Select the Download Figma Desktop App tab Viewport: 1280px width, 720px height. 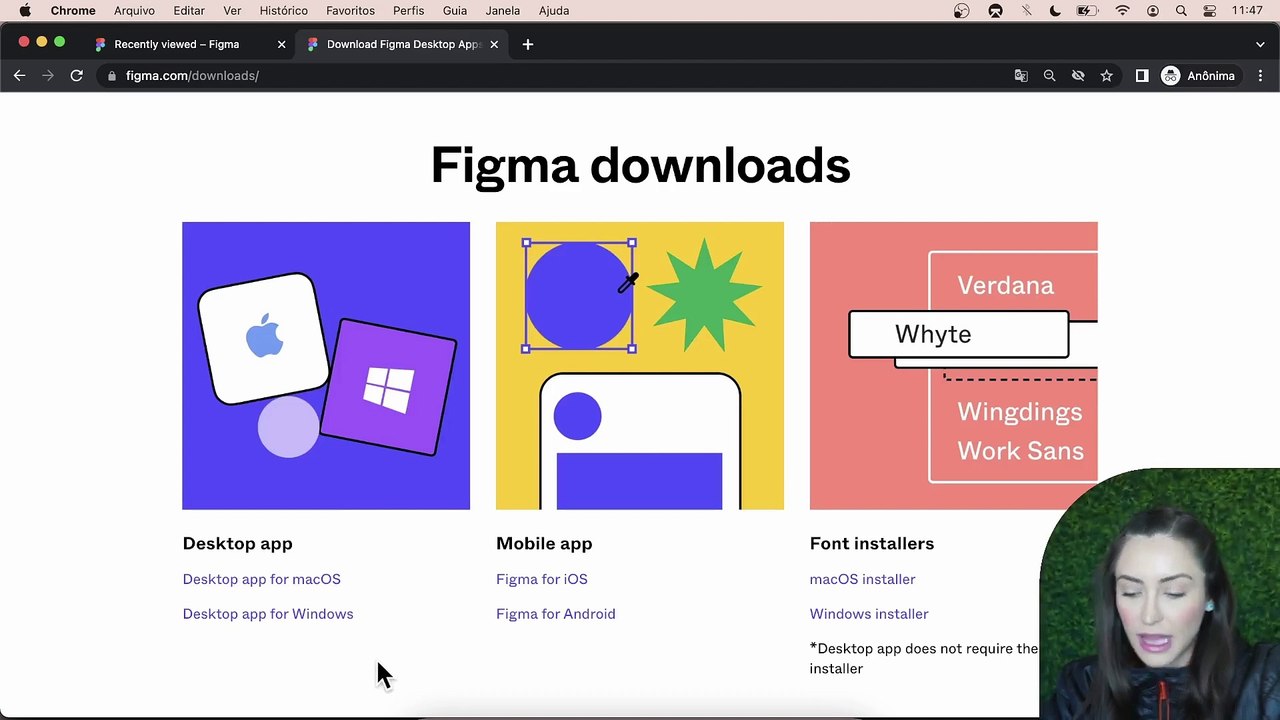pyautogui.click(x=403, y=44)
